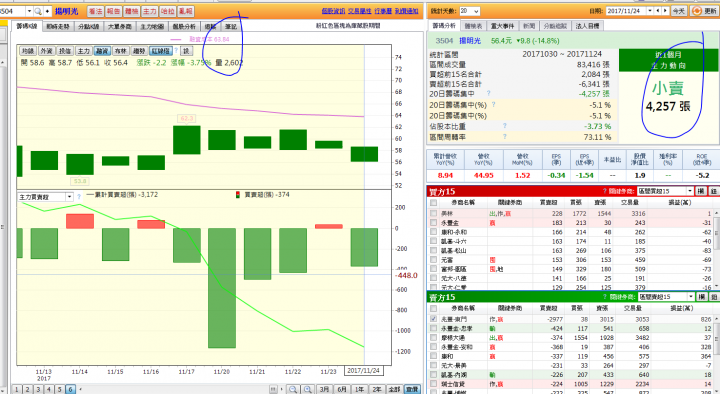This screenshot has height=394, width=720.
Task: Tick the checkbox for 元富 row
Action: (x=433, y=259)
